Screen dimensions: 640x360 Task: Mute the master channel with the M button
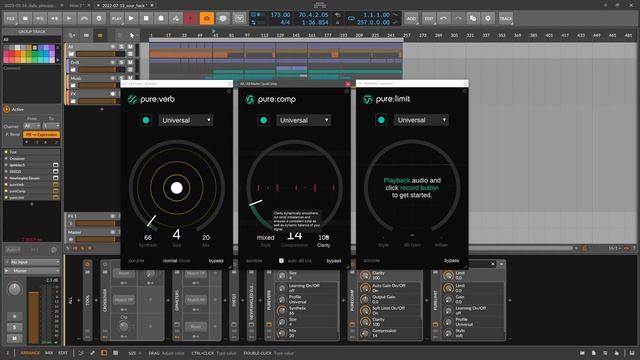coord(15,338)
